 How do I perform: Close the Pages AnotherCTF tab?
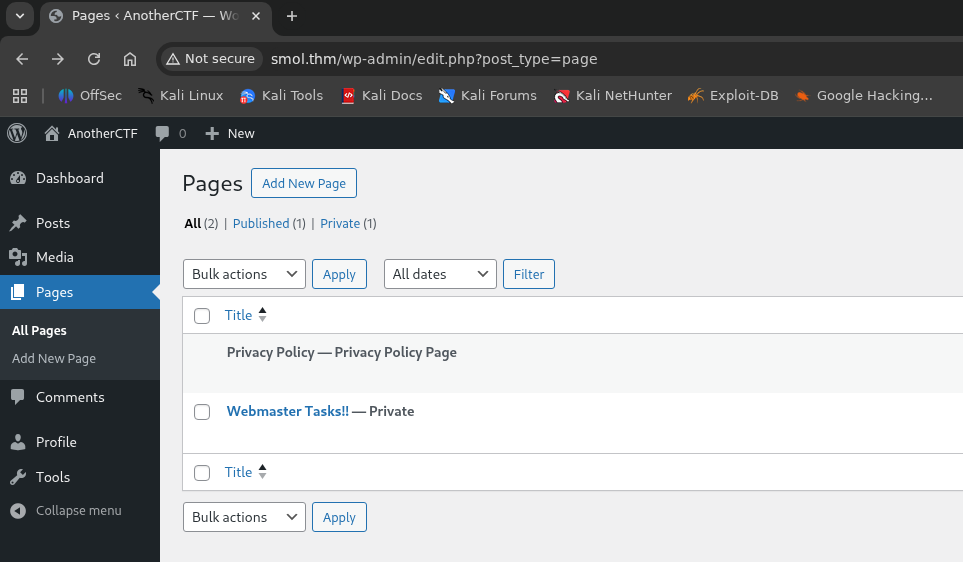[256, 16]
